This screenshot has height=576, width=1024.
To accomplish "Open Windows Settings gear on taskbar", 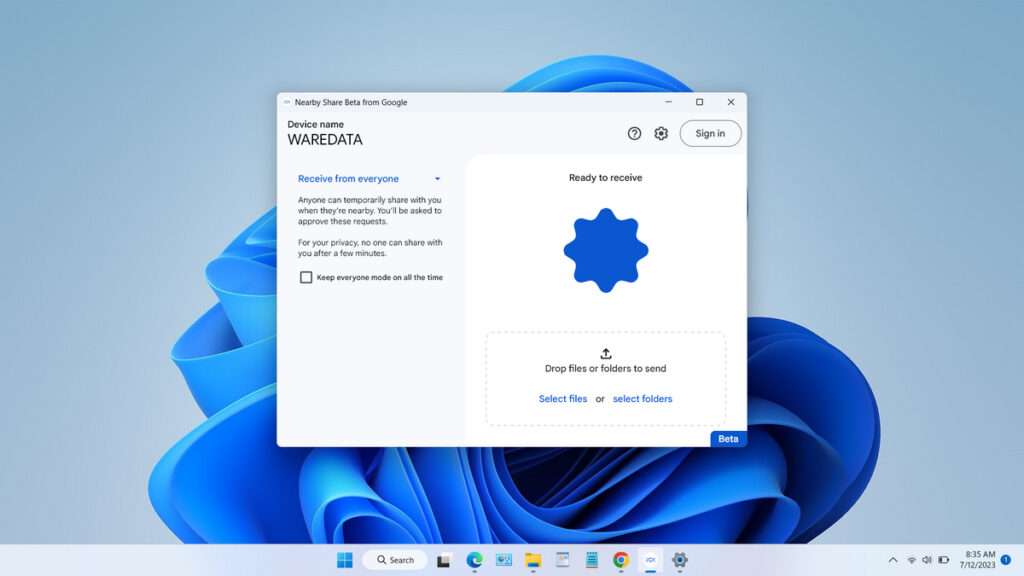I will point(680,560).
